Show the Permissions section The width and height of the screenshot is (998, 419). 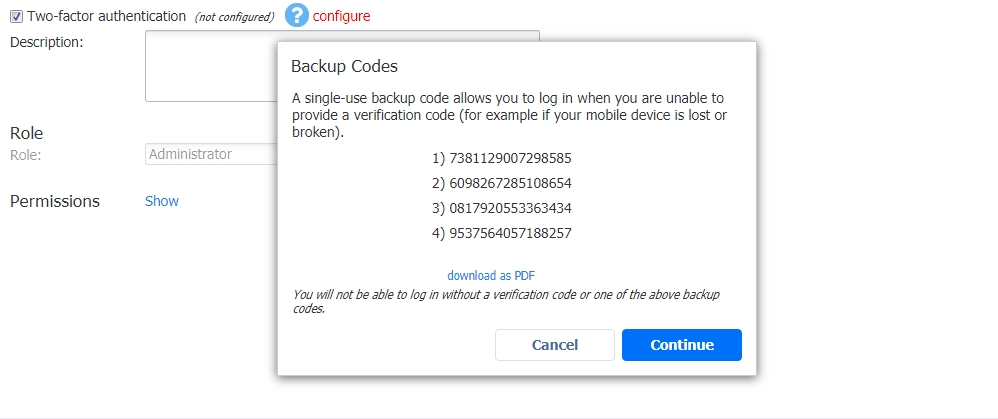(x=162, y=201)
